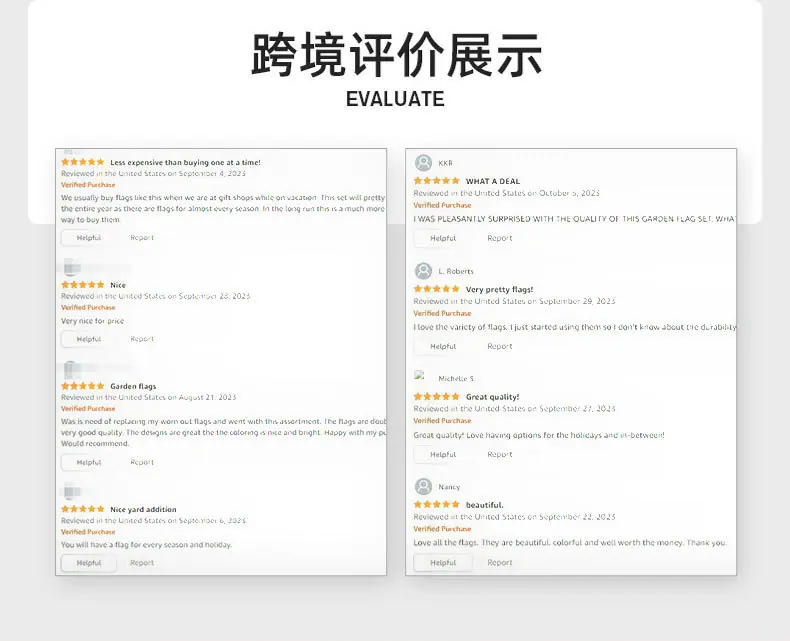
Task: Click Nancy's profile avatar icon
Action: coord(423,486)
